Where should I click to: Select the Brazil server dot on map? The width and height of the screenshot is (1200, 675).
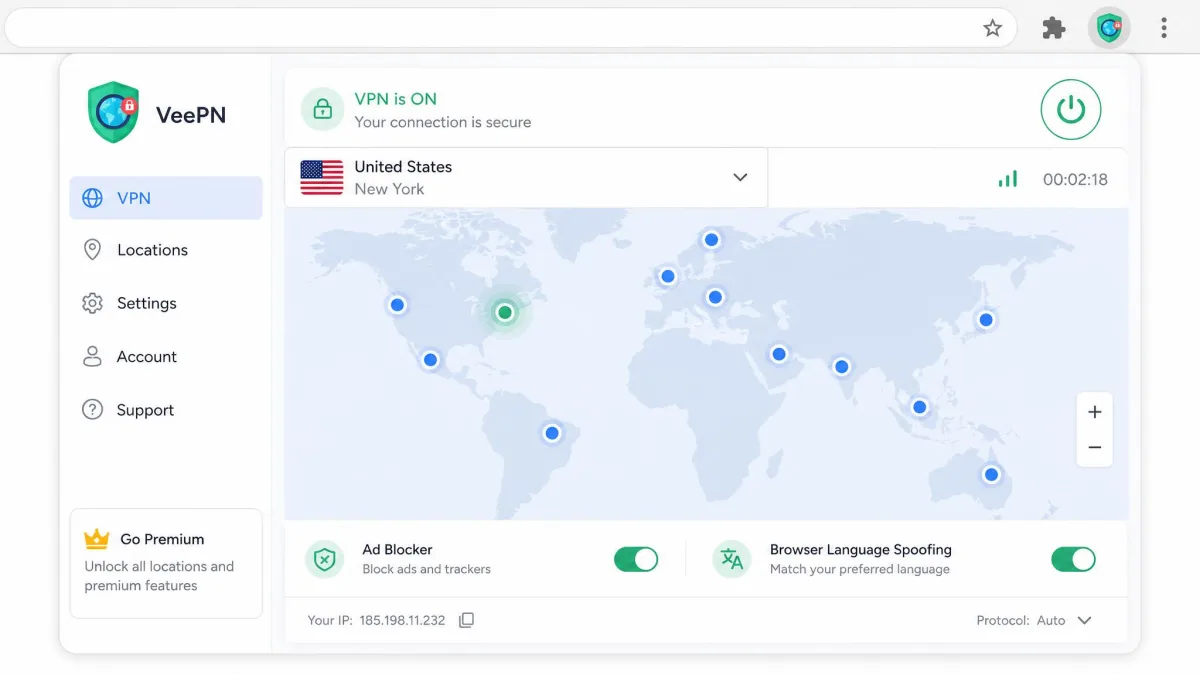[x=552, y=433]
